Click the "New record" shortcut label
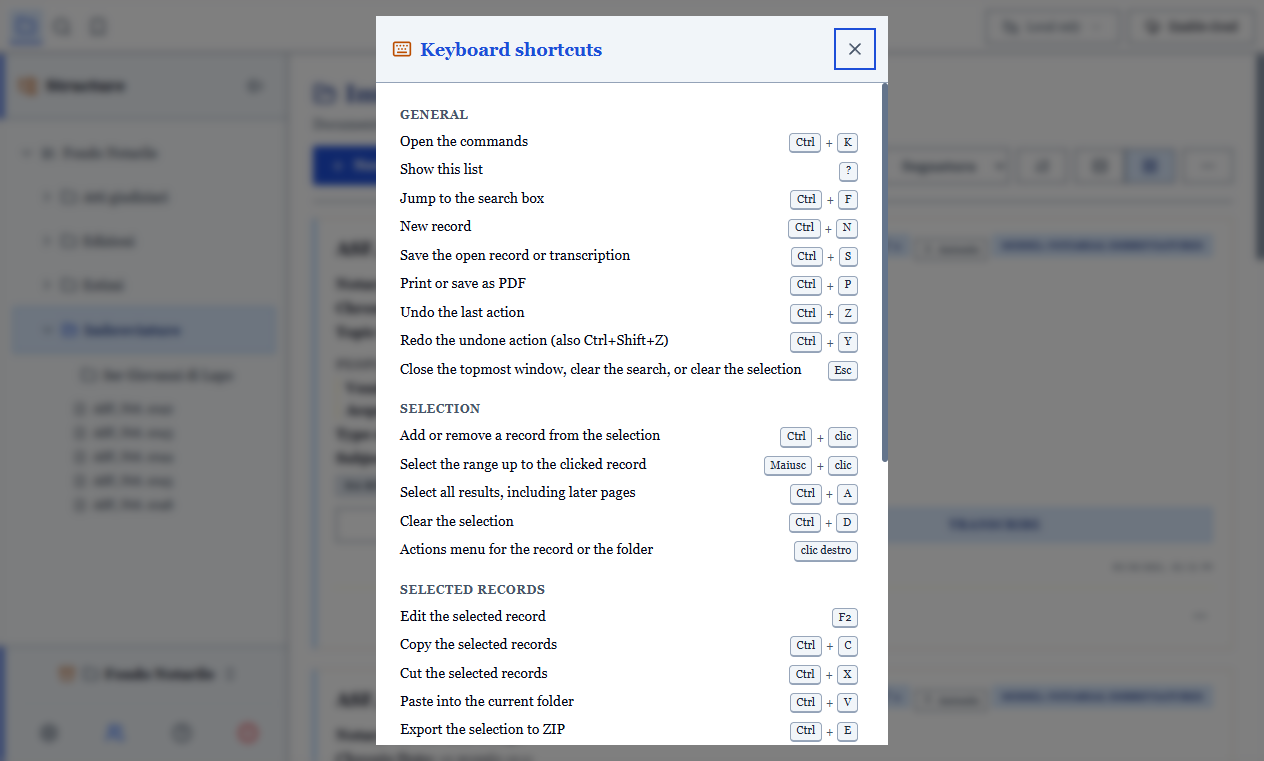Image resolution: width=1264 pixels, height=761 pixels. [435, 226]
